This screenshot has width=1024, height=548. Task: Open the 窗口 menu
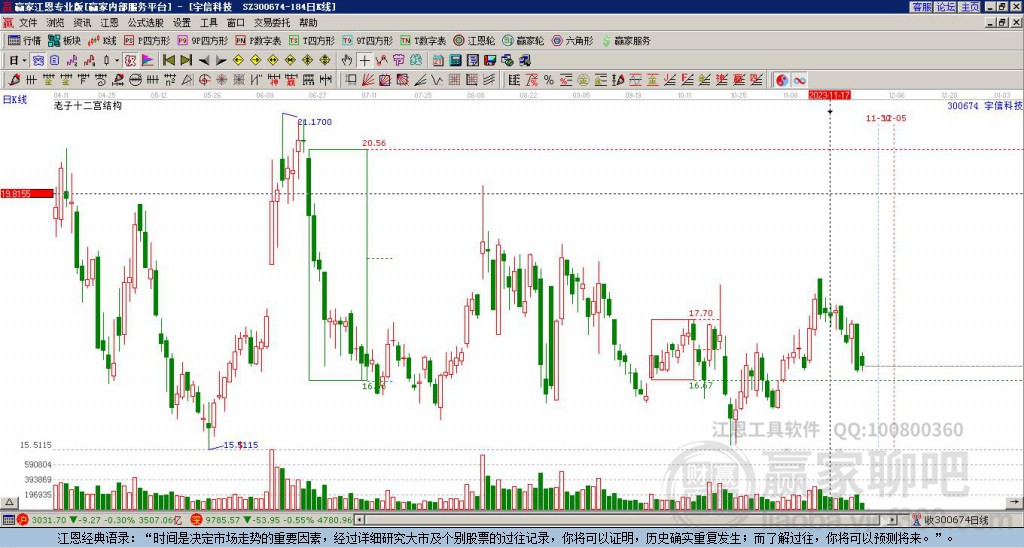coord(236,23)
